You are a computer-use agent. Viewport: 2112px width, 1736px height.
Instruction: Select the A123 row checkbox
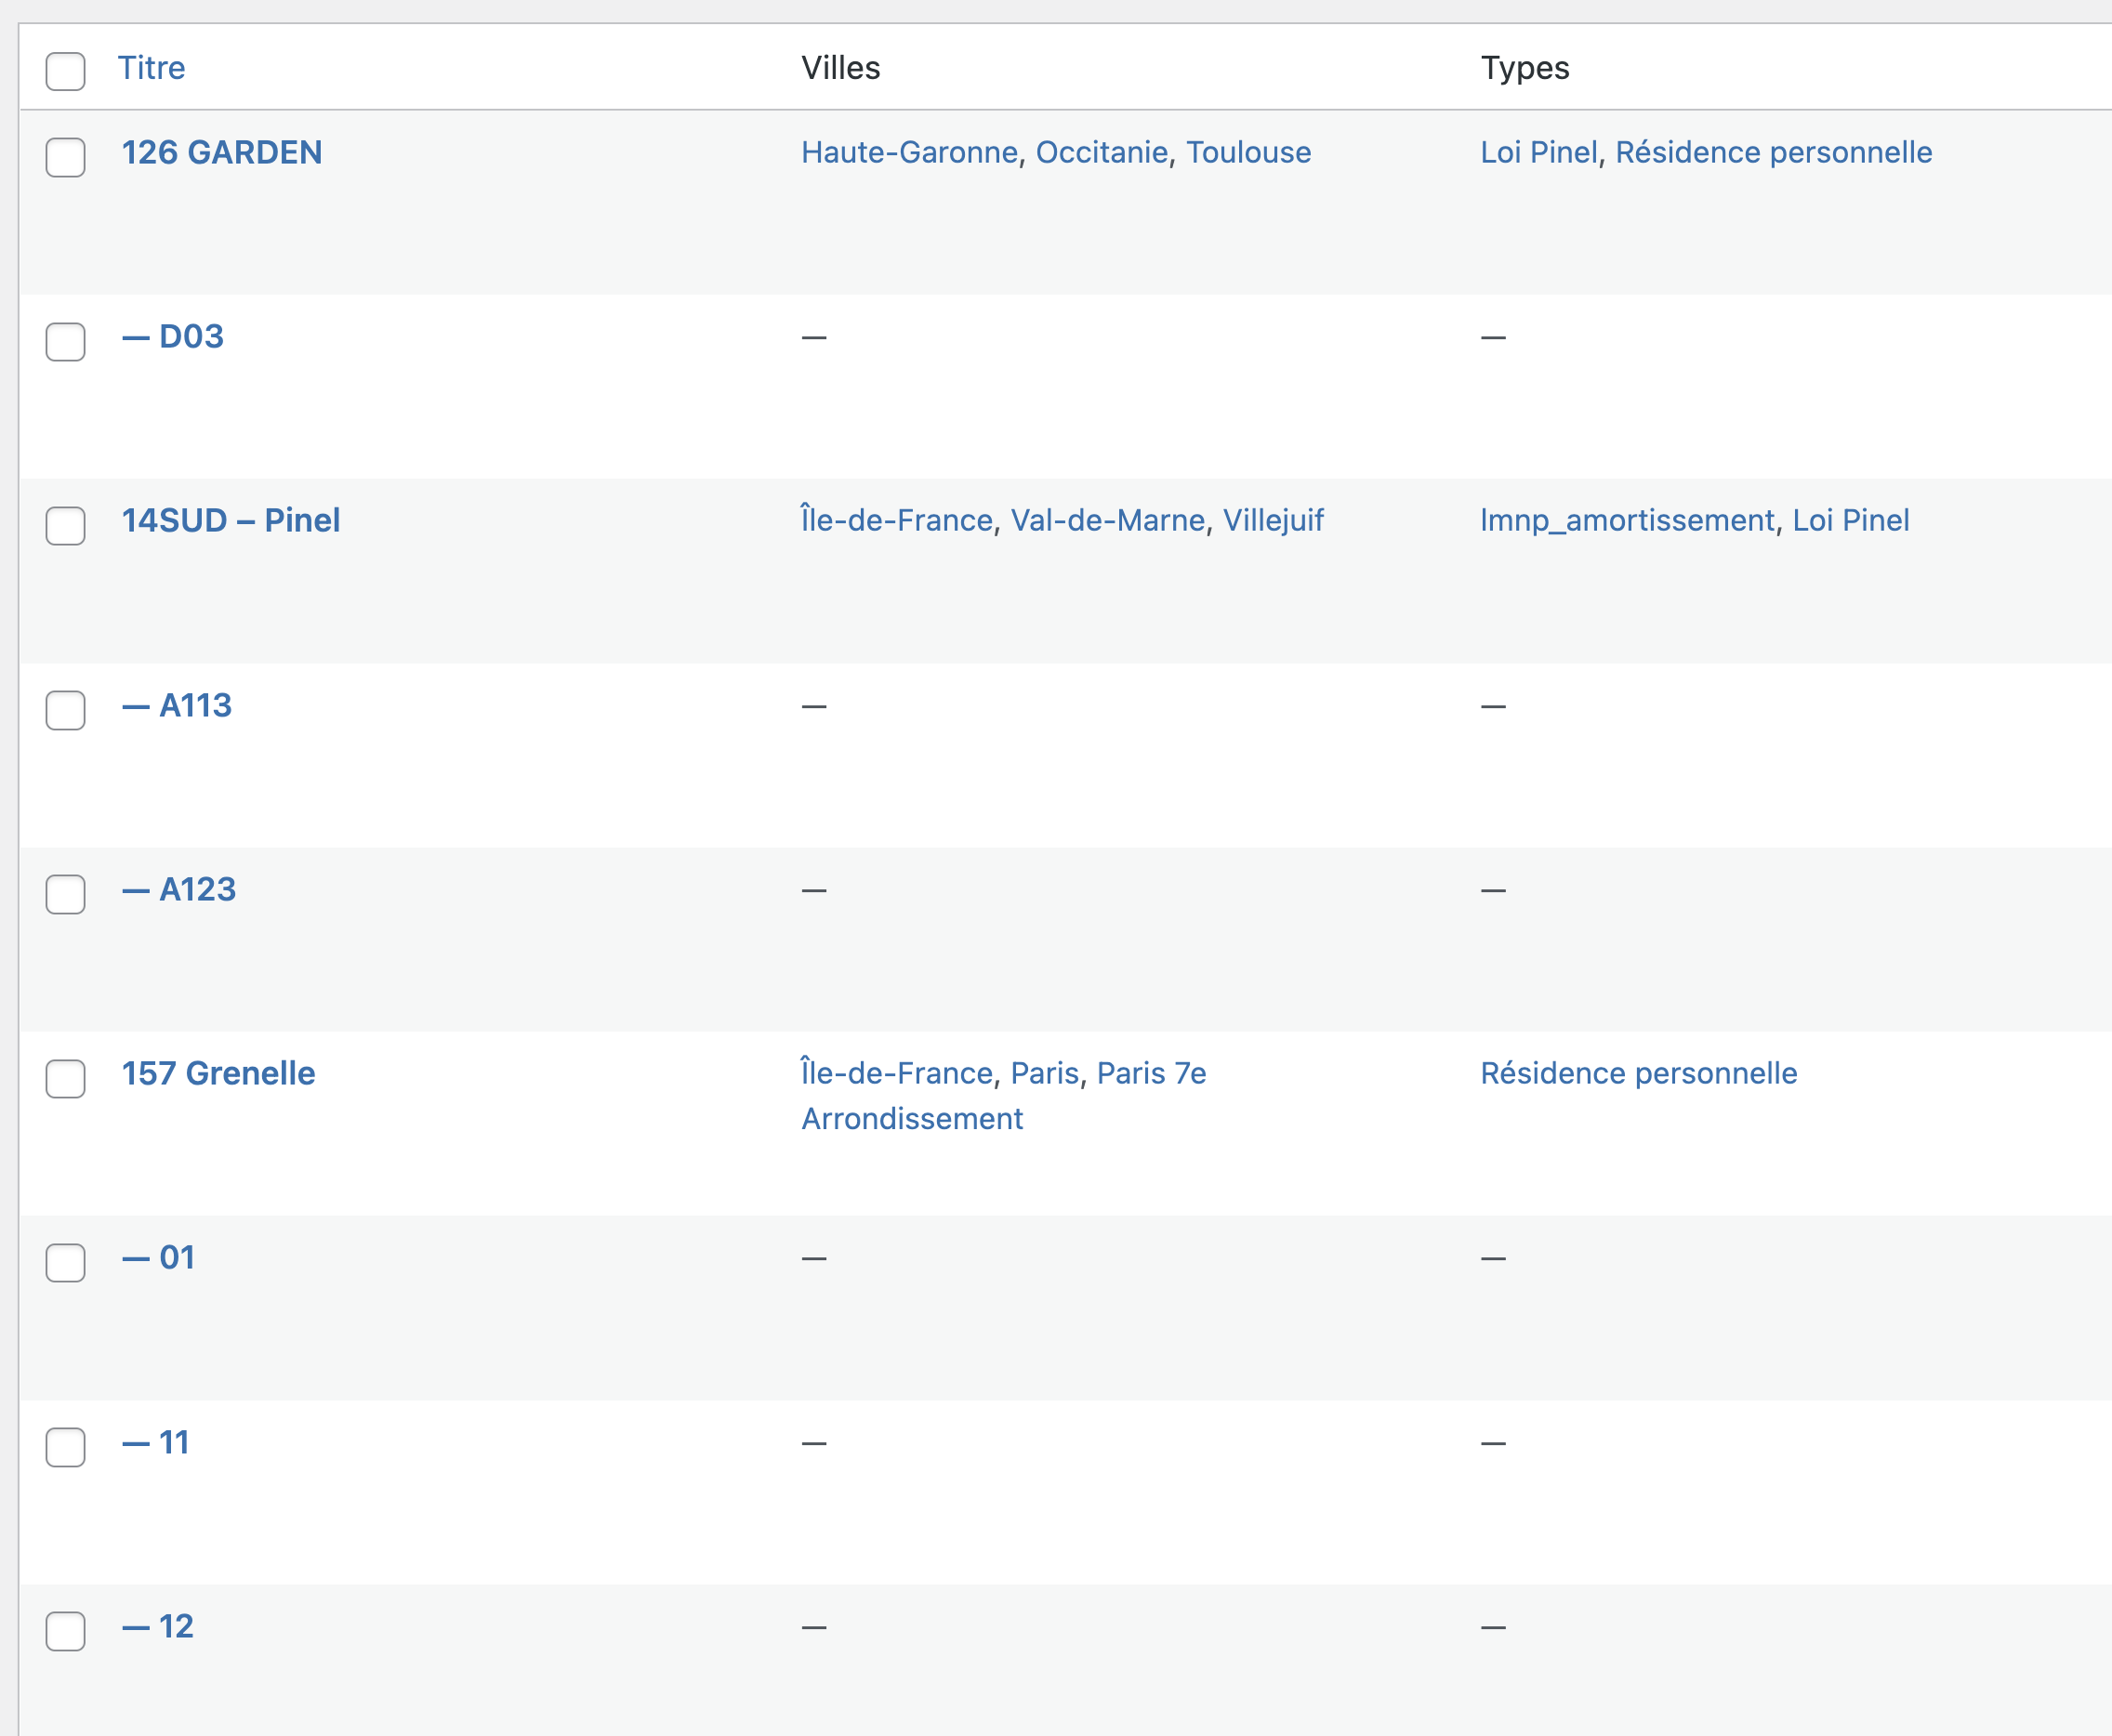65,894
